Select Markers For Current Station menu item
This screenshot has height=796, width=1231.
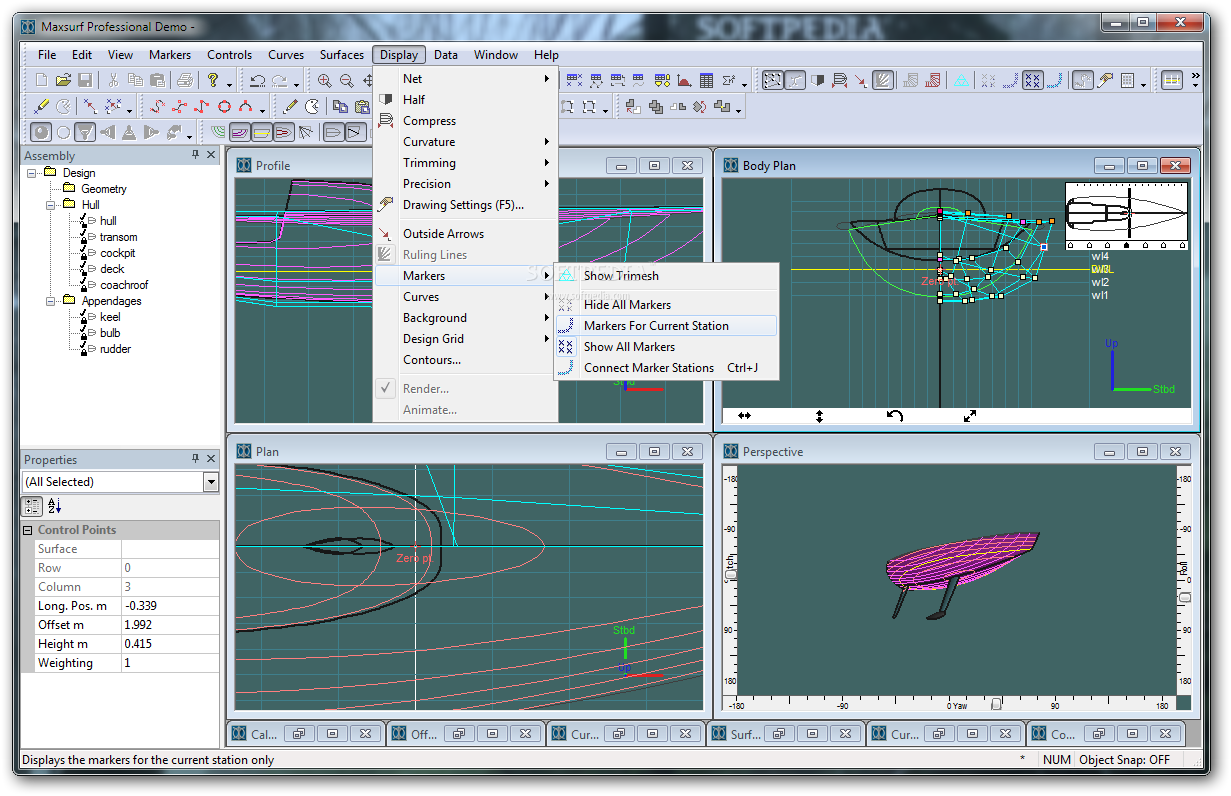[666, 325]
